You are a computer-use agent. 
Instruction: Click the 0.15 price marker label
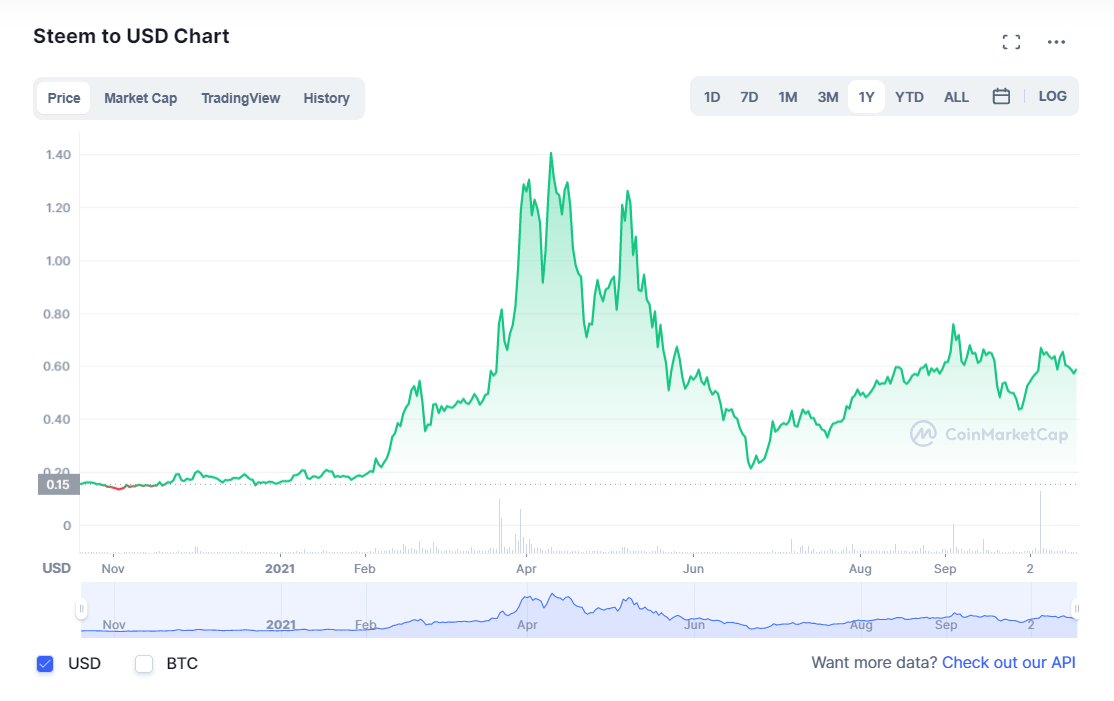pos(58,484)
